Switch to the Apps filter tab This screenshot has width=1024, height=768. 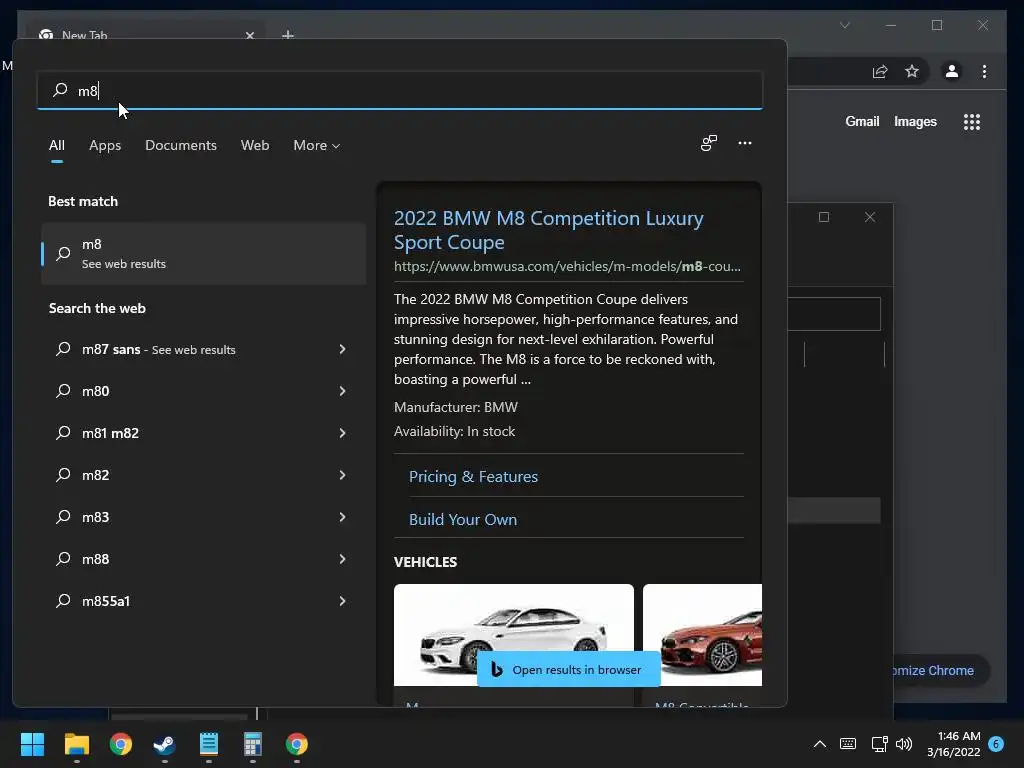[105, 146]
